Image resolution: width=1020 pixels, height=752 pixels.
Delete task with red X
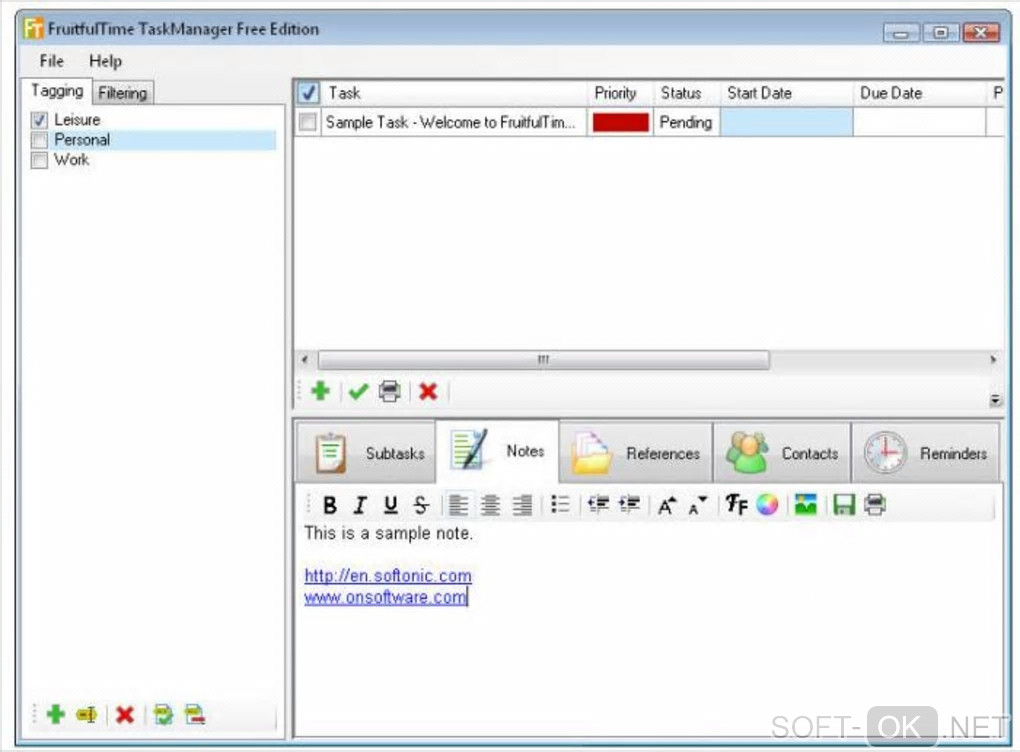pos(428,392)
